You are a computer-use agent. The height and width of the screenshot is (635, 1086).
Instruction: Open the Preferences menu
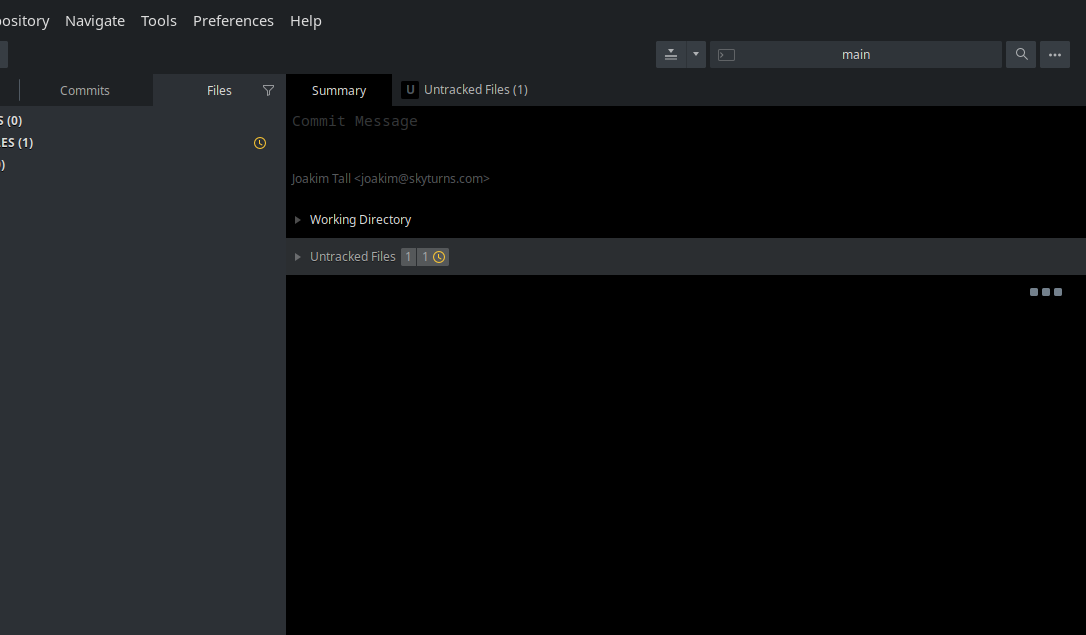233,20
